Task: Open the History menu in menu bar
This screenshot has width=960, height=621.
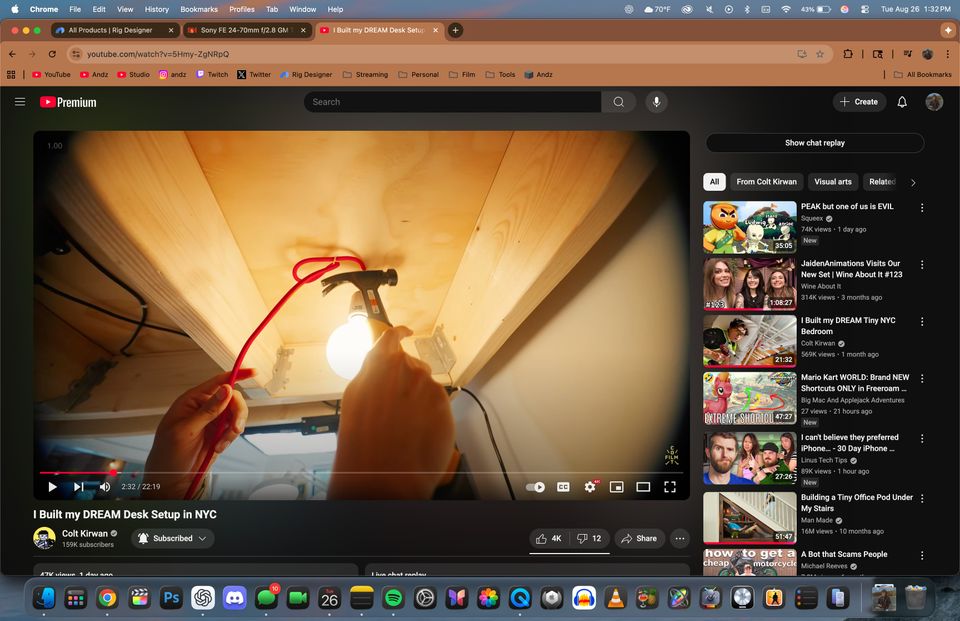Action: pos(156,9)
